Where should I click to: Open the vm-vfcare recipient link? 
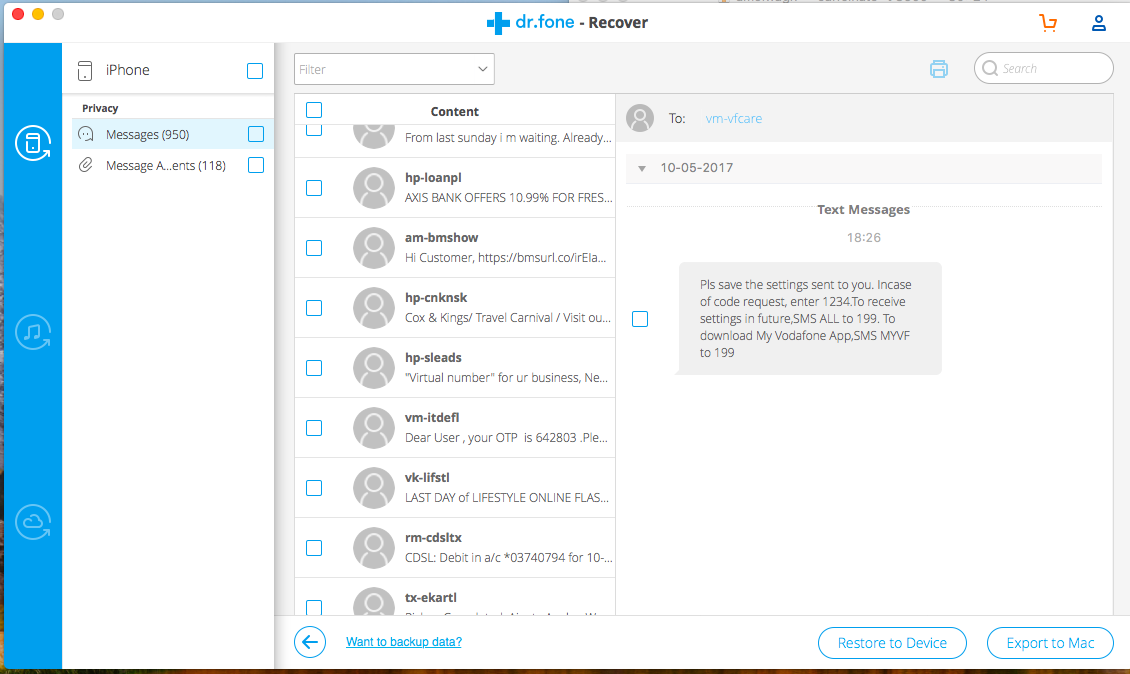point(734,119)
